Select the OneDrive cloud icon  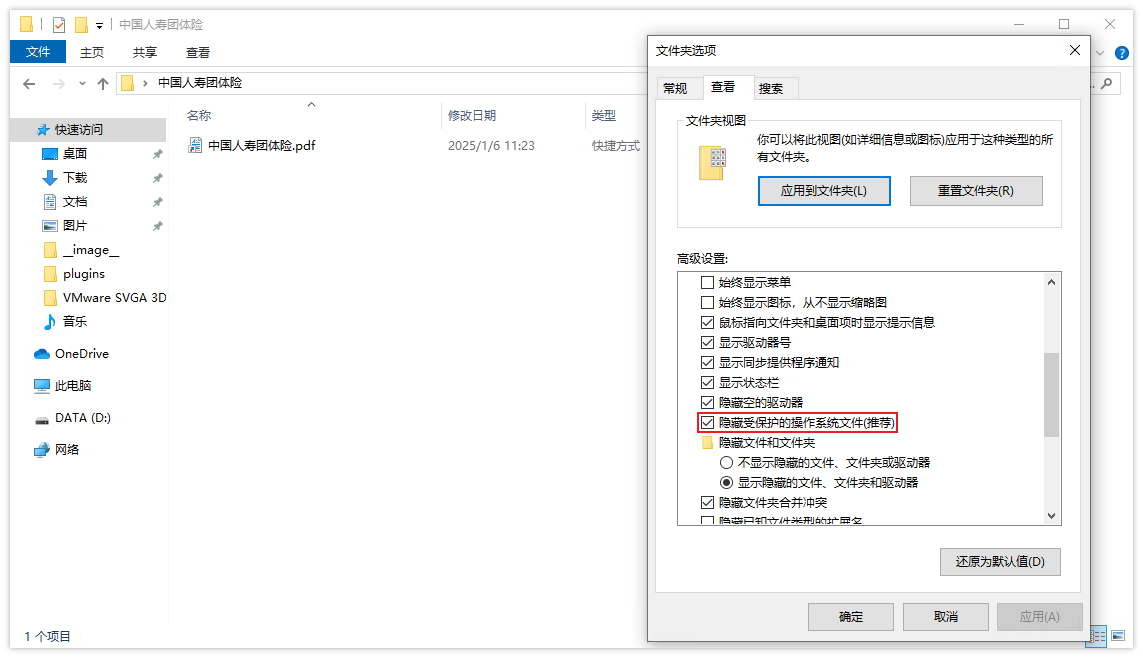(42, 354)
